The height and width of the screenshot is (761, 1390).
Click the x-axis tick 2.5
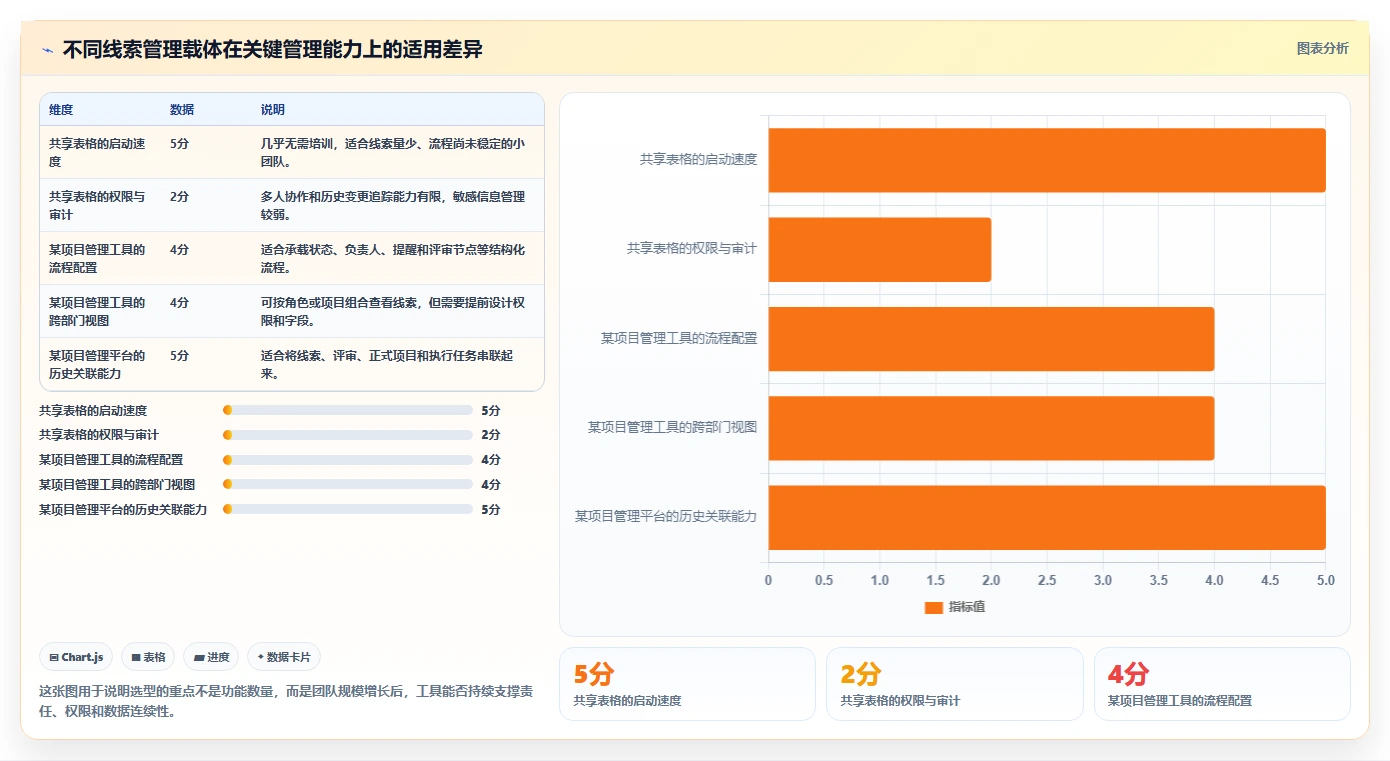[1047, 580]
